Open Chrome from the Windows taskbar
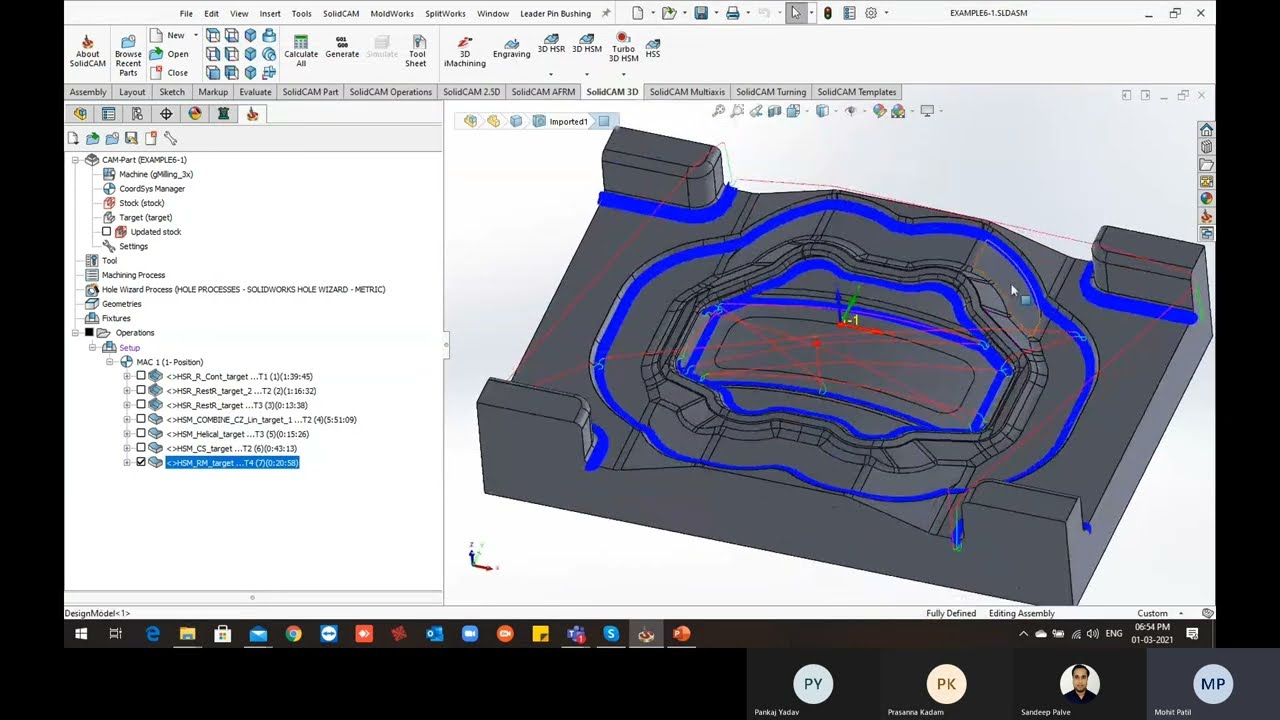Screen dimensions: 1280x720 pyautogui.click(x=293, y=634)
